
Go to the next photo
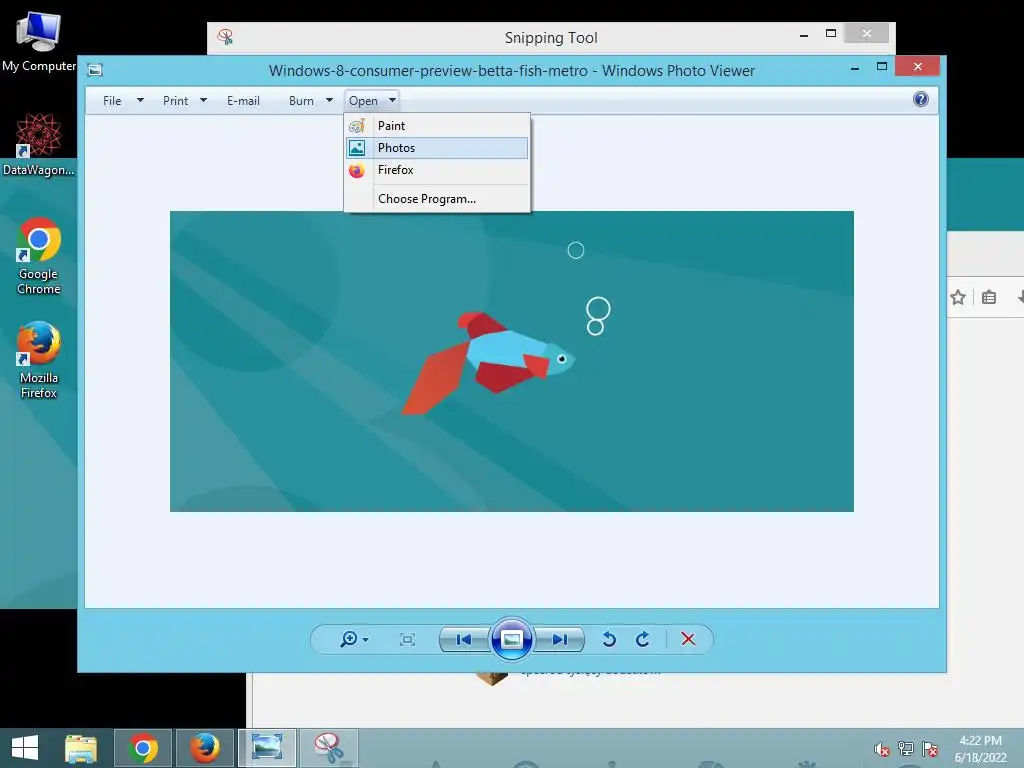[560, 639]
